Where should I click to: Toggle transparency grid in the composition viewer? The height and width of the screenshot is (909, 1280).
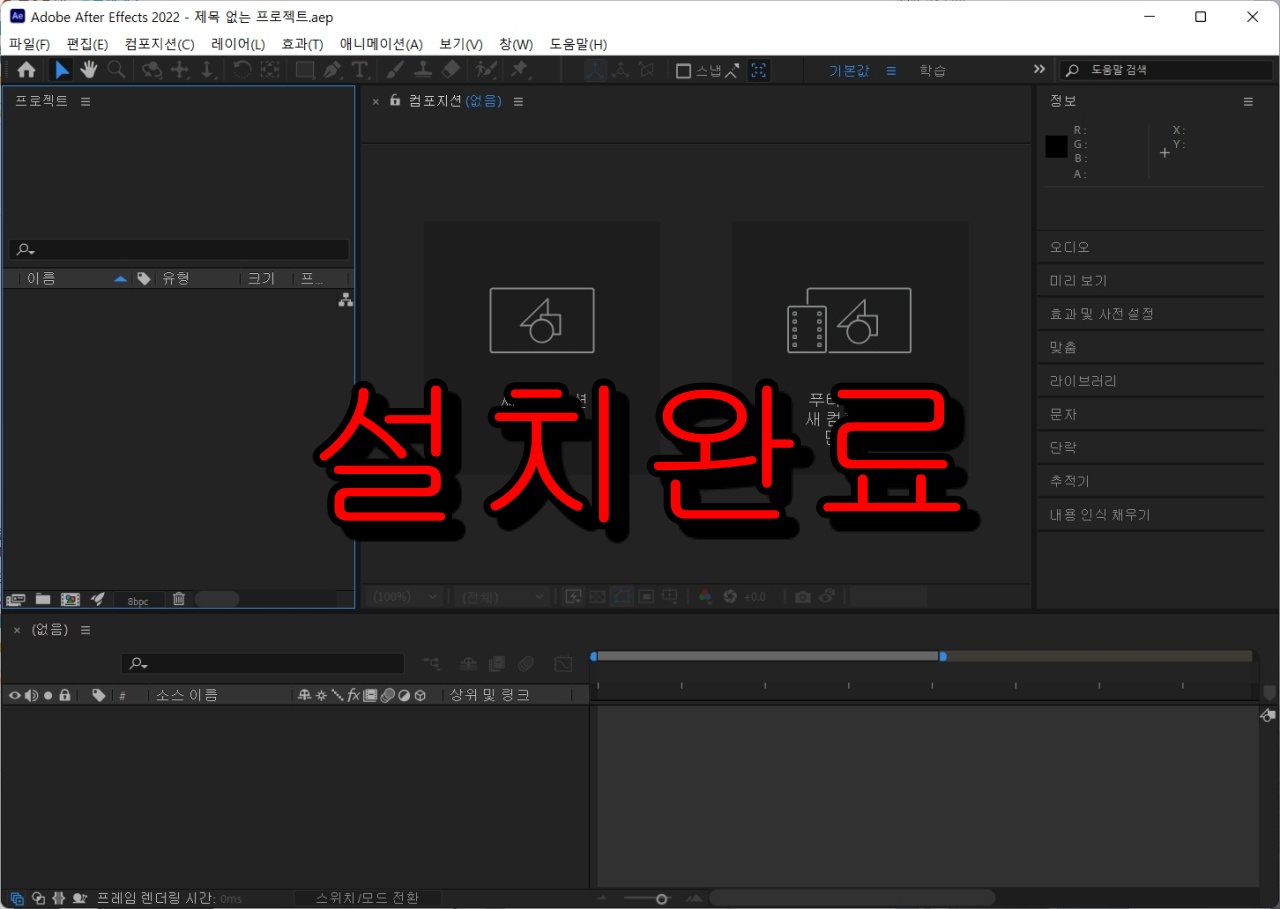(x=597, y=596)
